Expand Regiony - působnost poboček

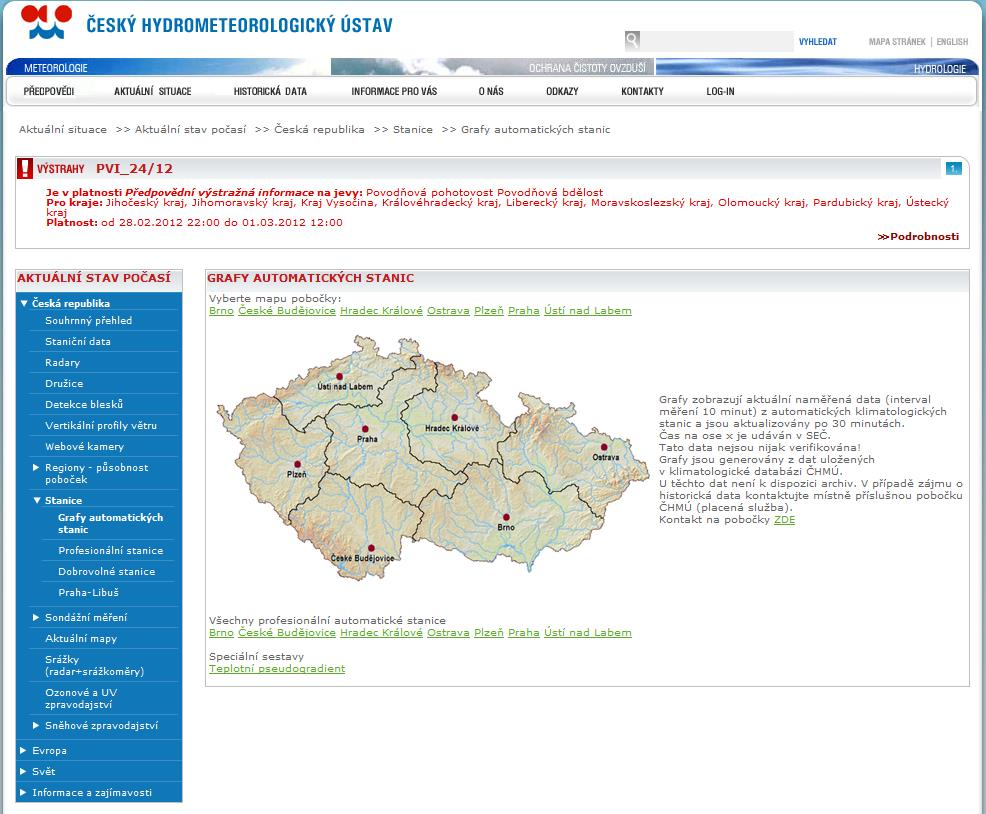click(x=36, y=467)
